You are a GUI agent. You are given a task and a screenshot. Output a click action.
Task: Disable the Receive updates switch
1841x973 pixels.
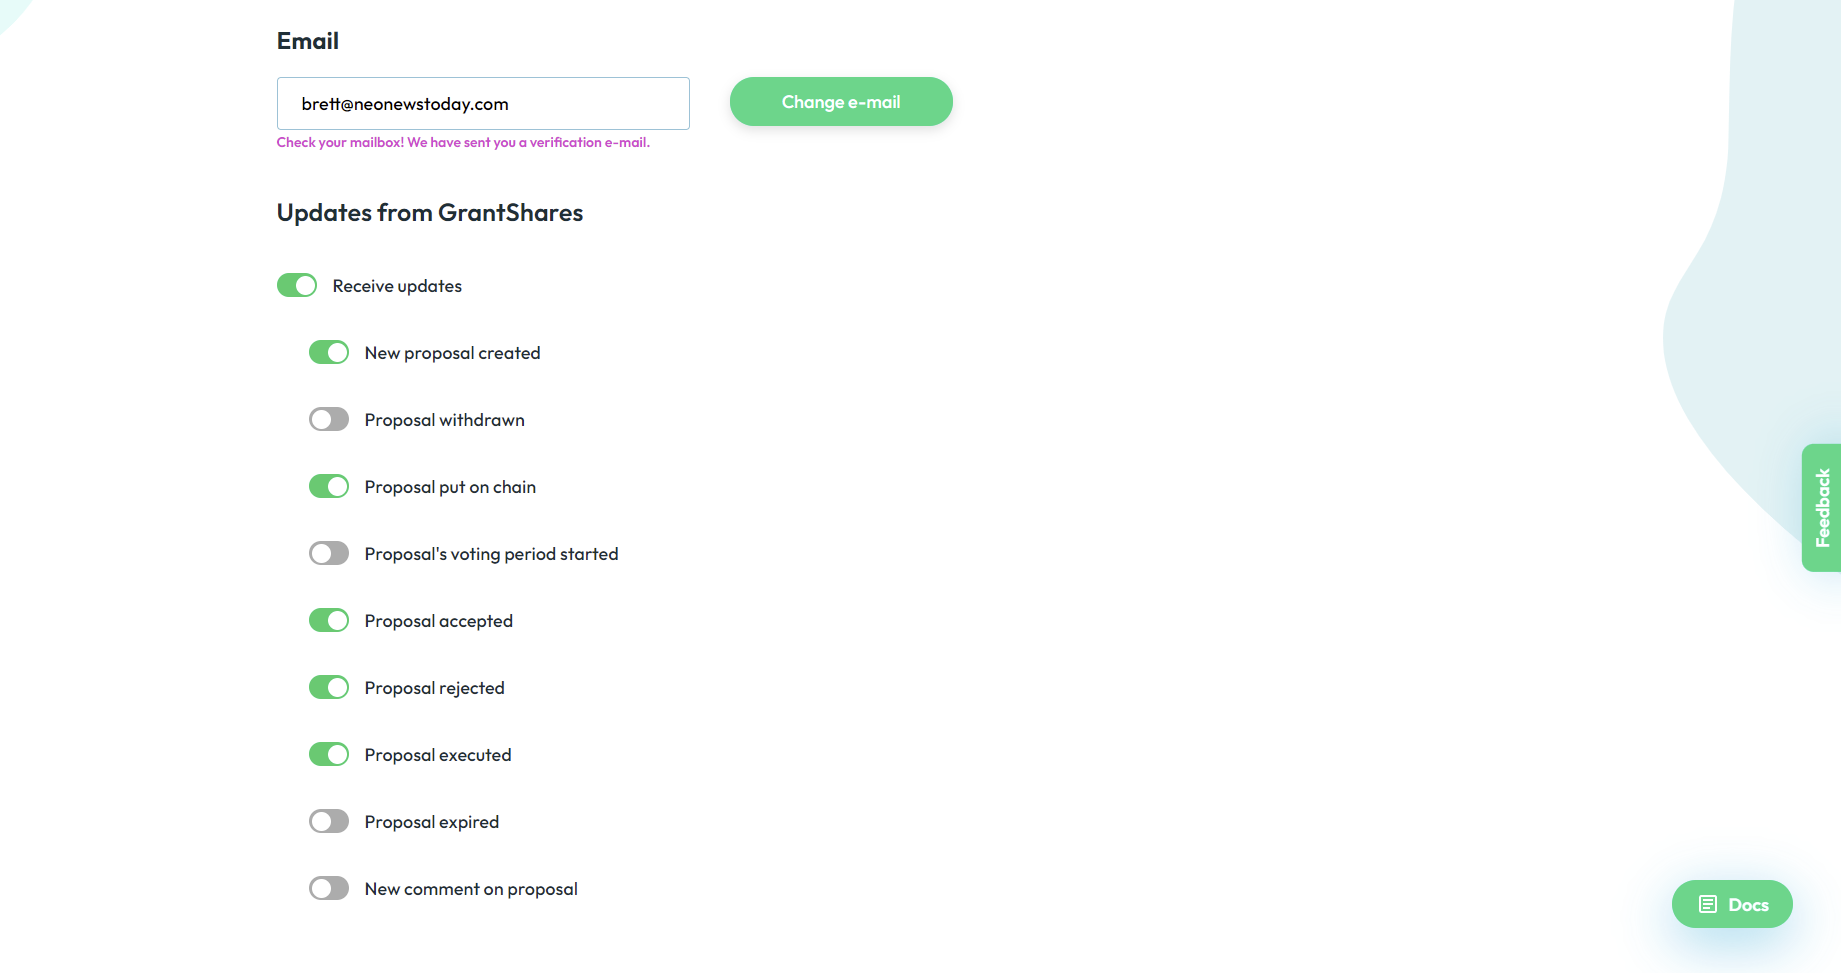point(297,286)
